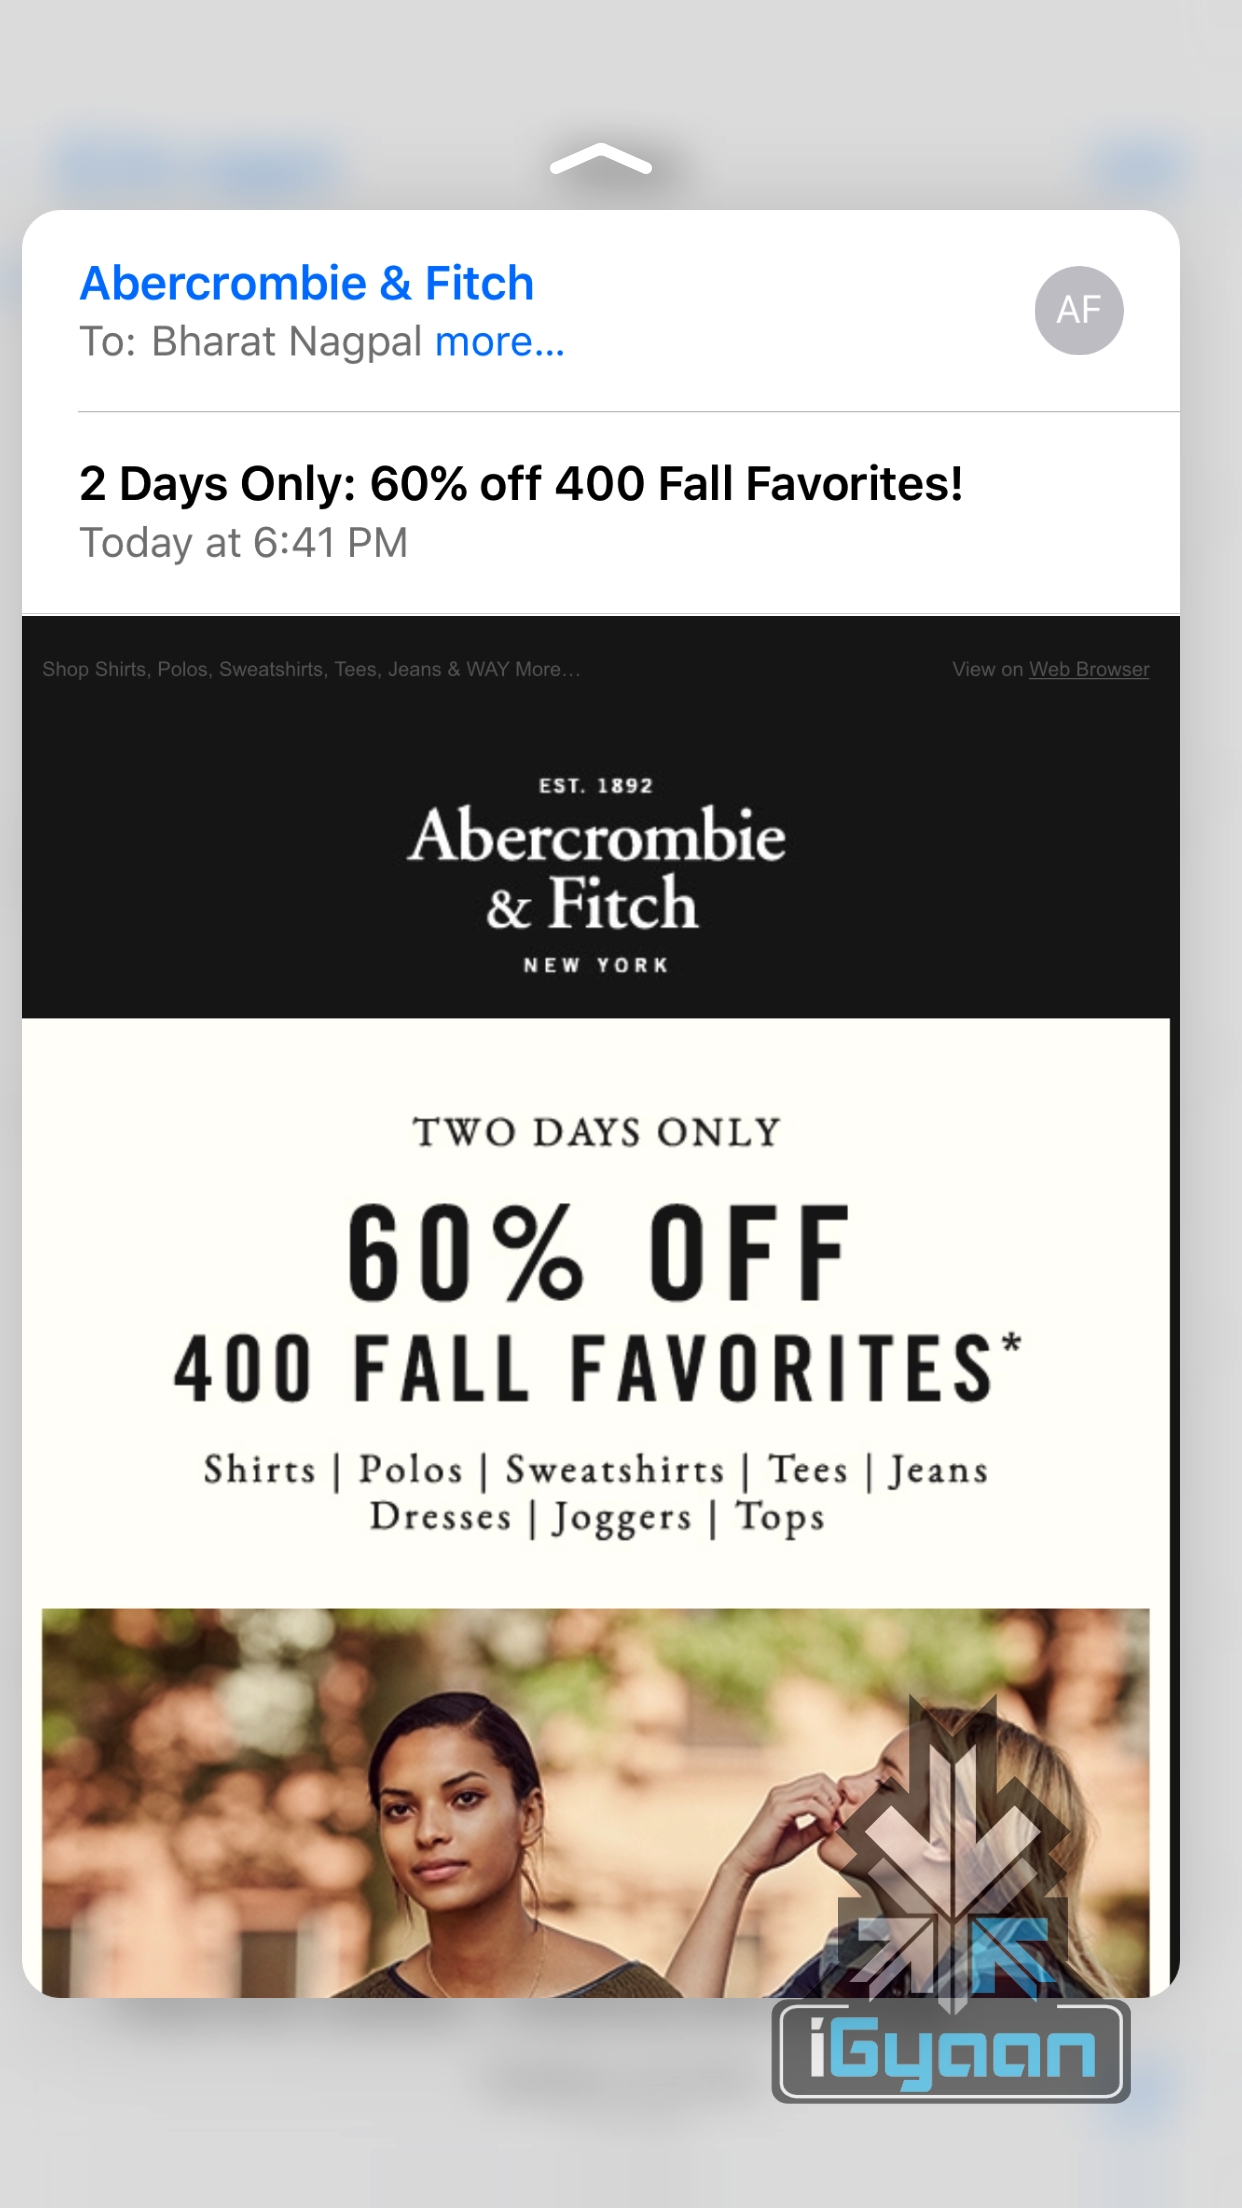Tap the recipient Bharat Nagpal

click(286, 342)
